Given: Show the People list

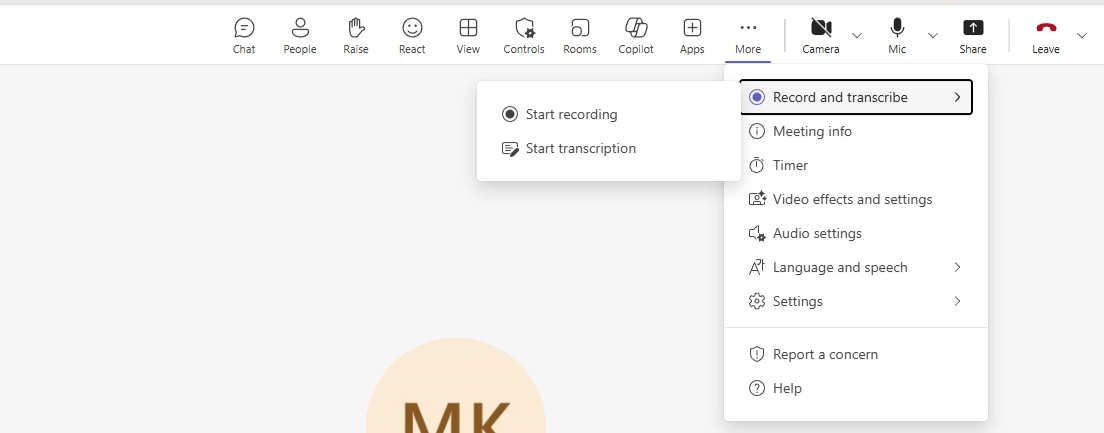Looking at the screenshot, I should point(300,36).
